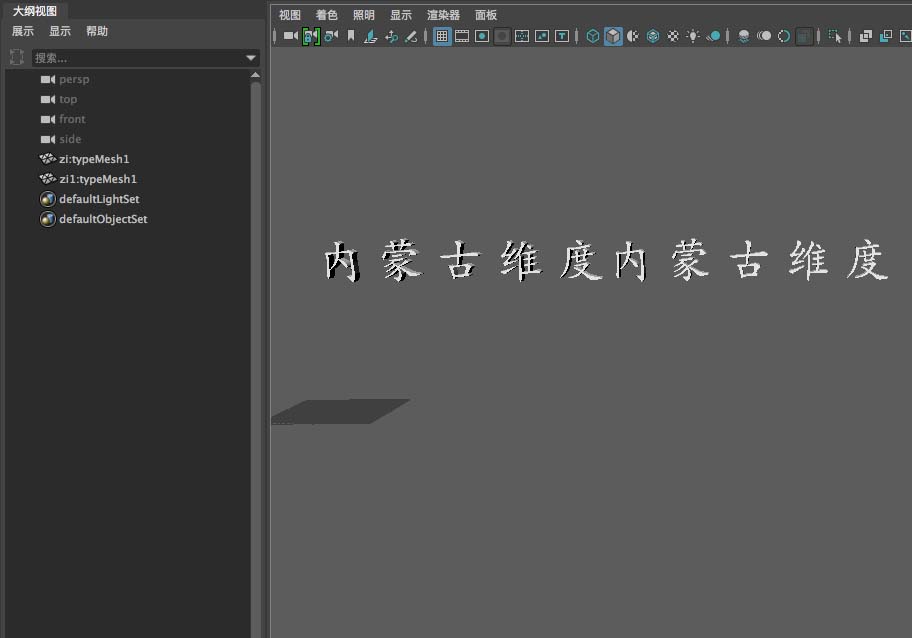Screen dimensions: 912x638
Task: Open Camera Attributes icon
Action: point(332,36)
